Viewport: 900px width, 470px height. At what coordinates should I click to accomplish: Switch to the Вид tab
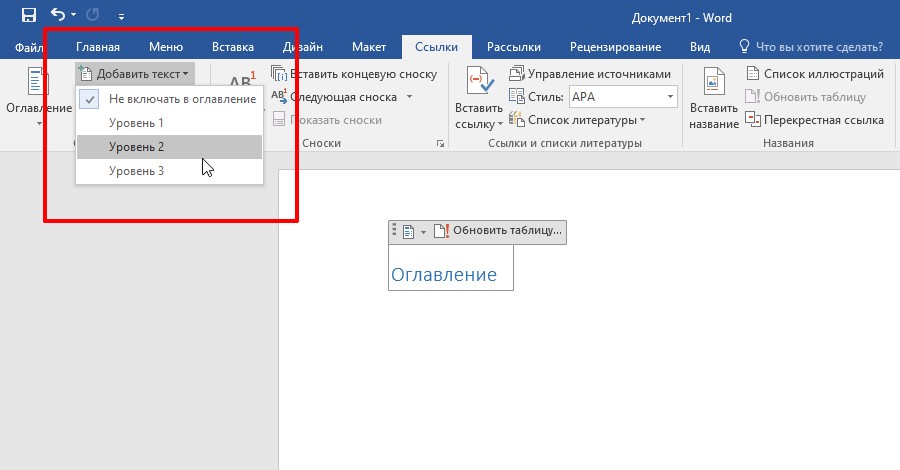coord(700,47)
